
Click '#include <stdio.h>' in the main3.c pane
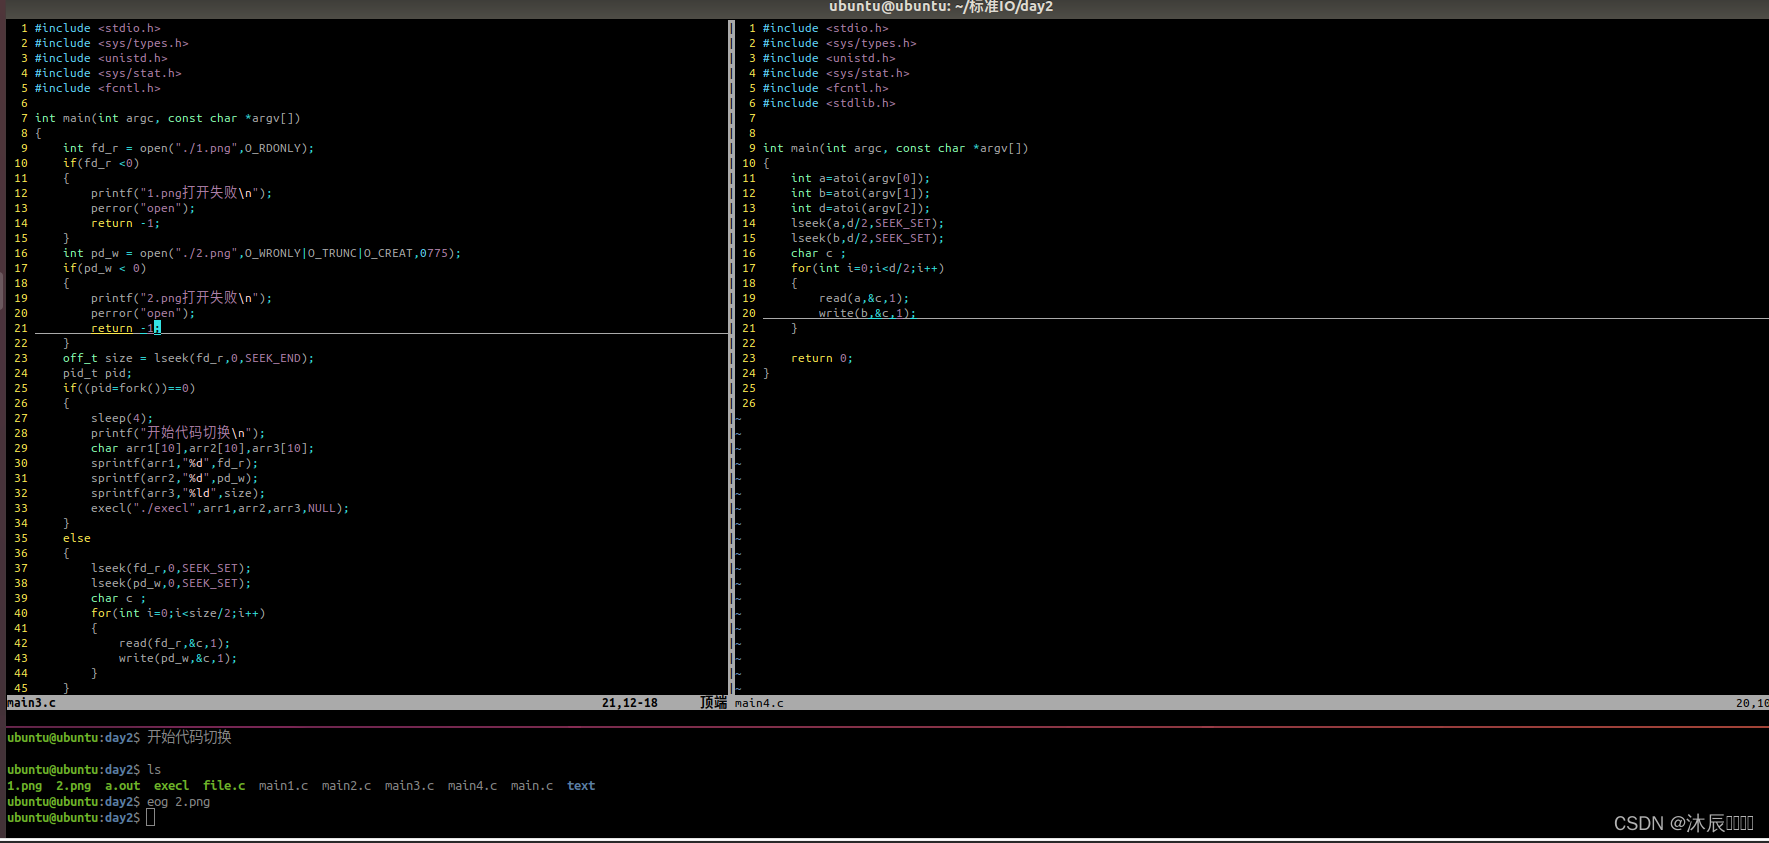[x=97, y=28]
